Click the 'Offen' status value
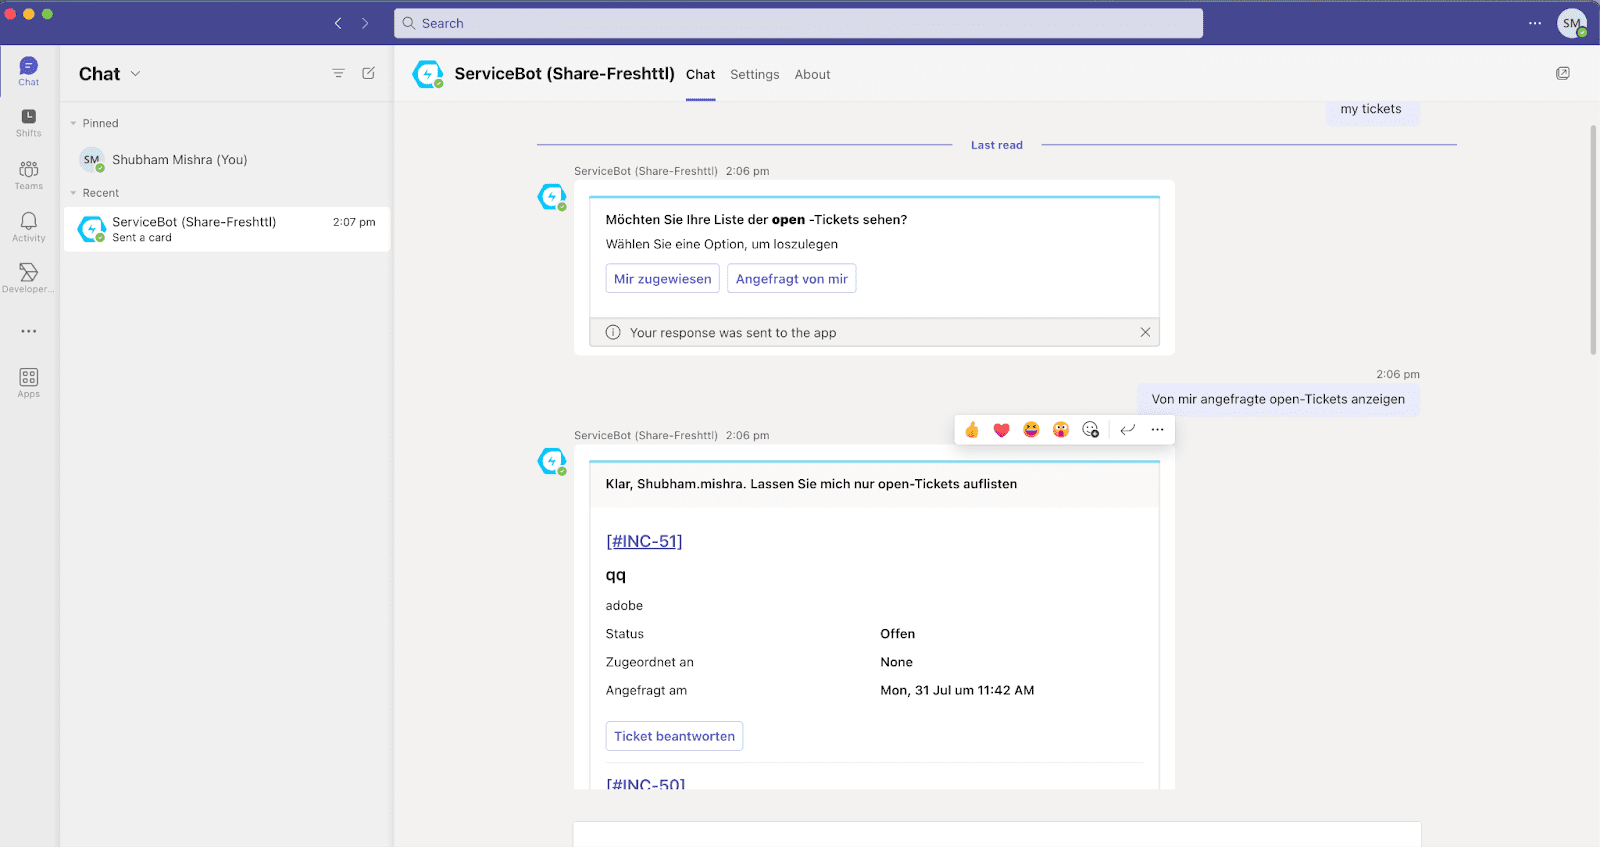The image size is (1600, 847). tap(898, 634)
